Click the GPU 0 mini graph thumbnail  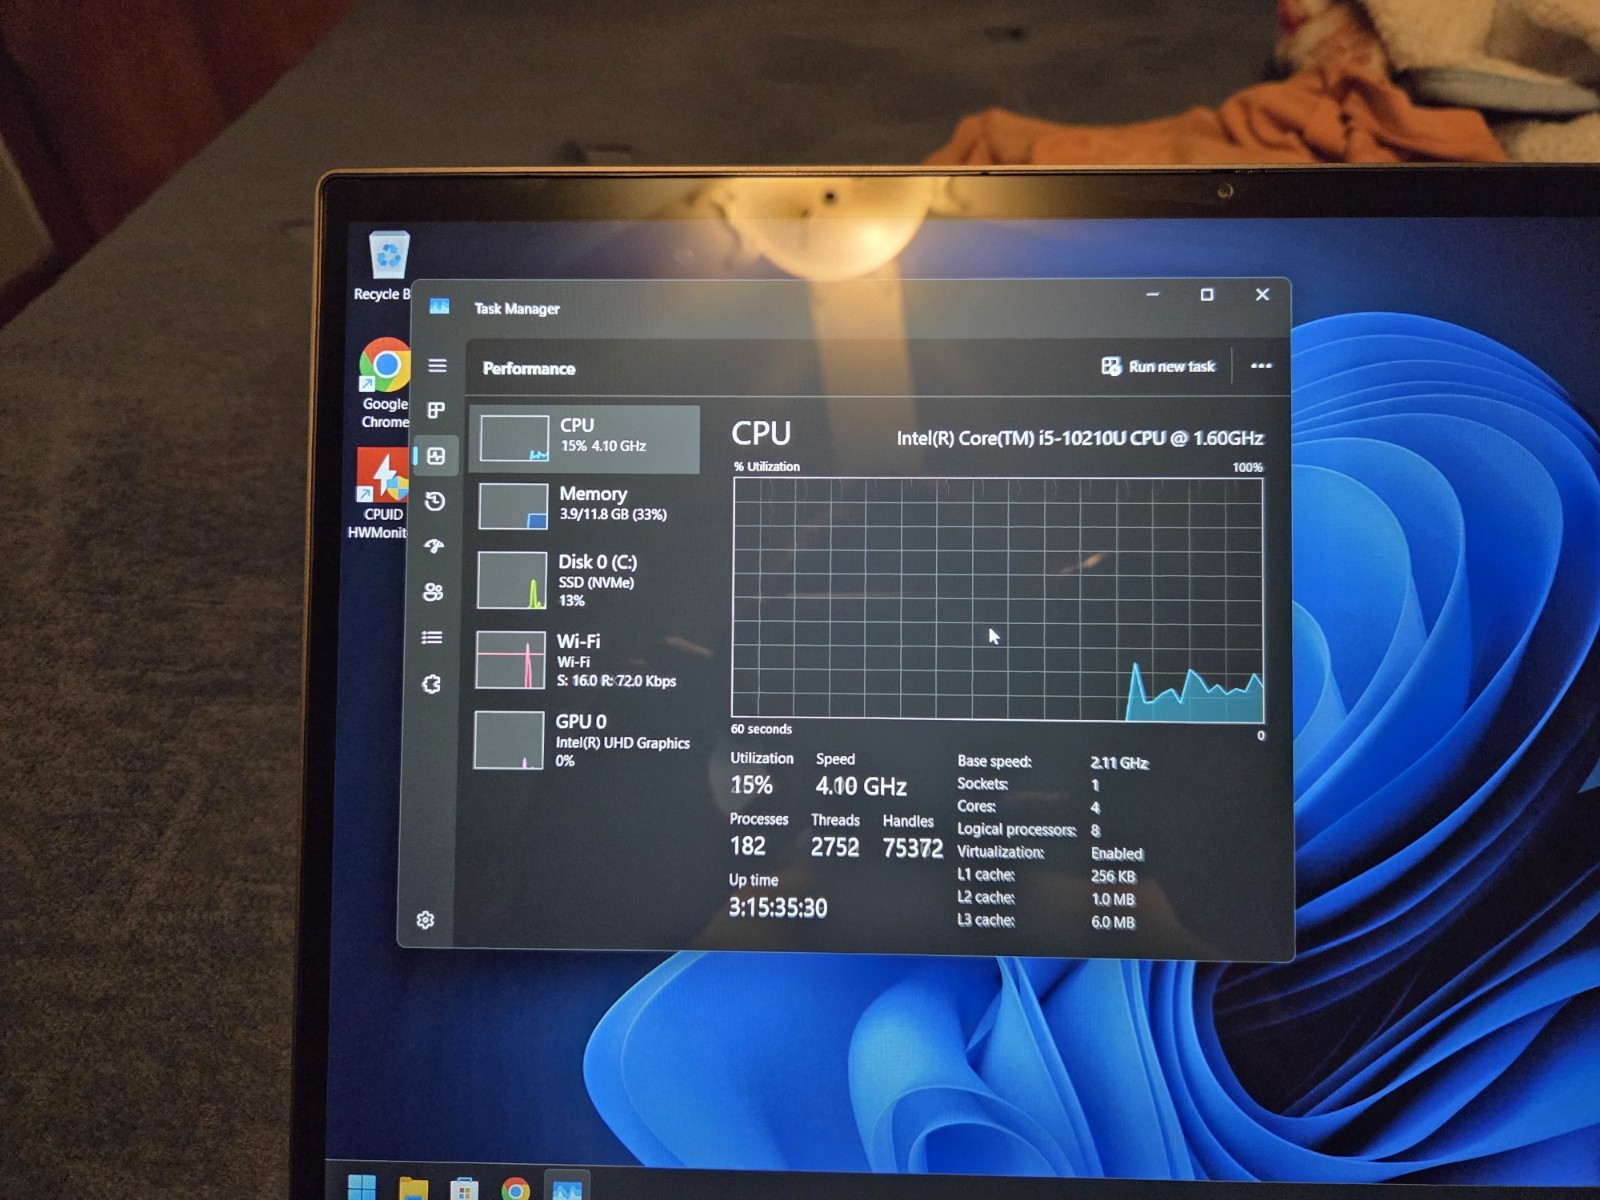pyautogui.click(x=508, y=740)
